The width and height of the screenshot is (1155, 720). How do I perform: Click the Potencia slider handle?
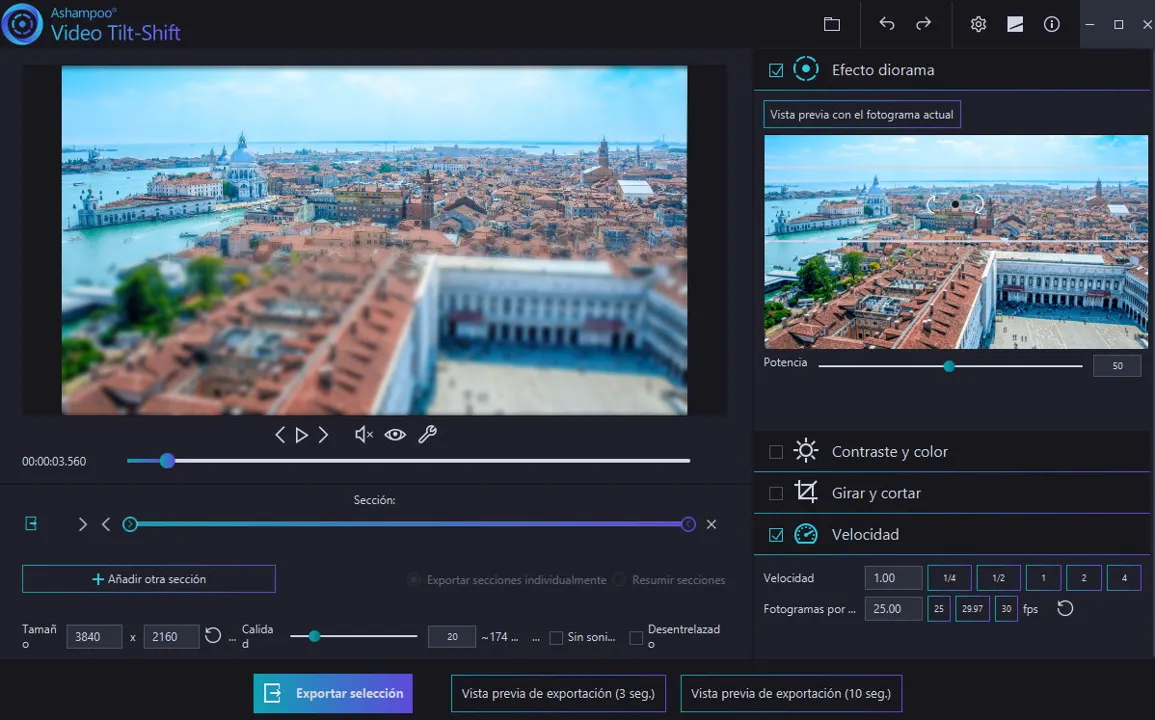click(x=949, y=366)
